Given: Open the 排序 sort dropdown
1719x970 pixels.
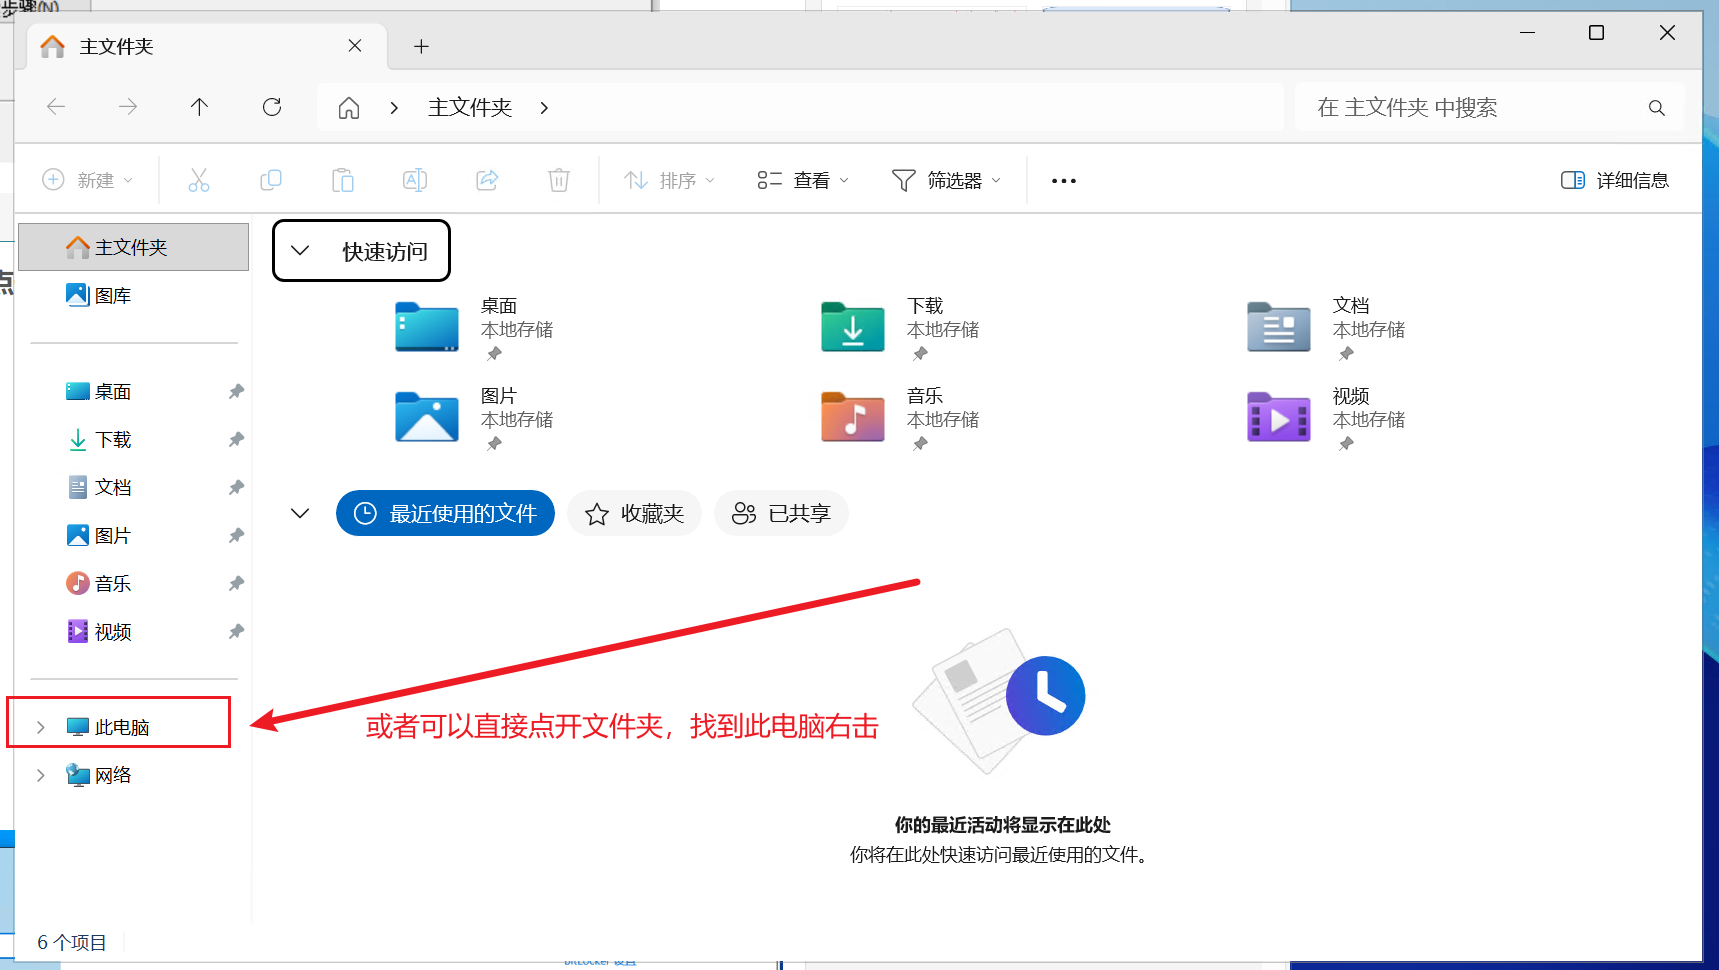Looking at the screenshot, I should pyautogui.click(x=670, y=180).
